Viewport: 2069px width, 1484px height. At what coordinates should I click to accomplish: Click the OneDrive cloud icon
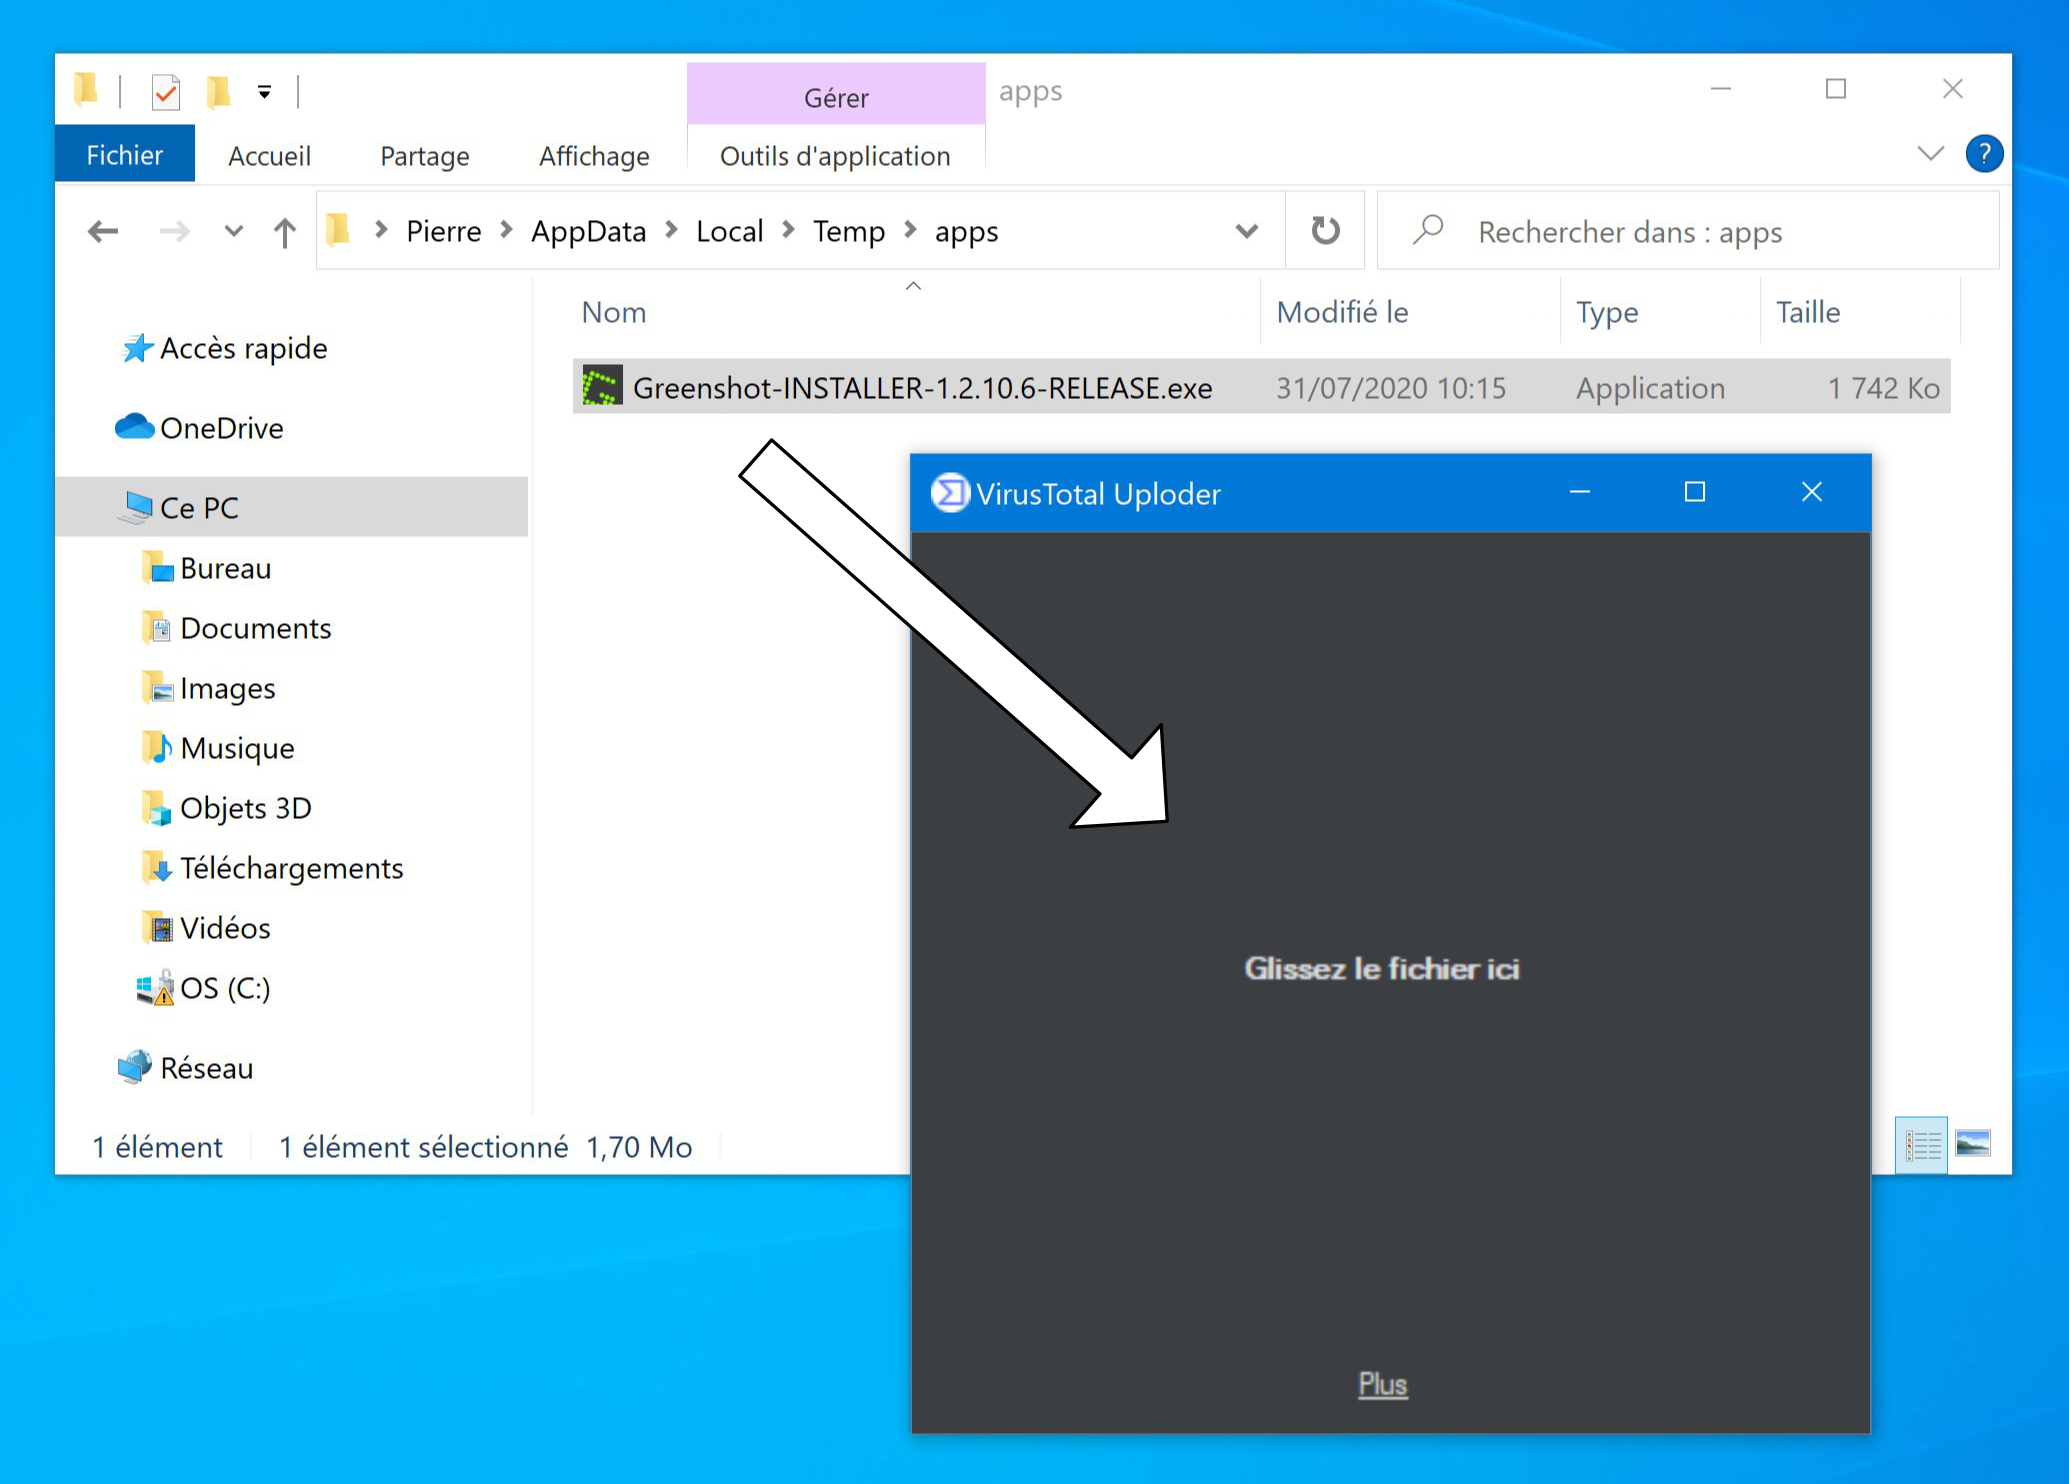[134, 427]
